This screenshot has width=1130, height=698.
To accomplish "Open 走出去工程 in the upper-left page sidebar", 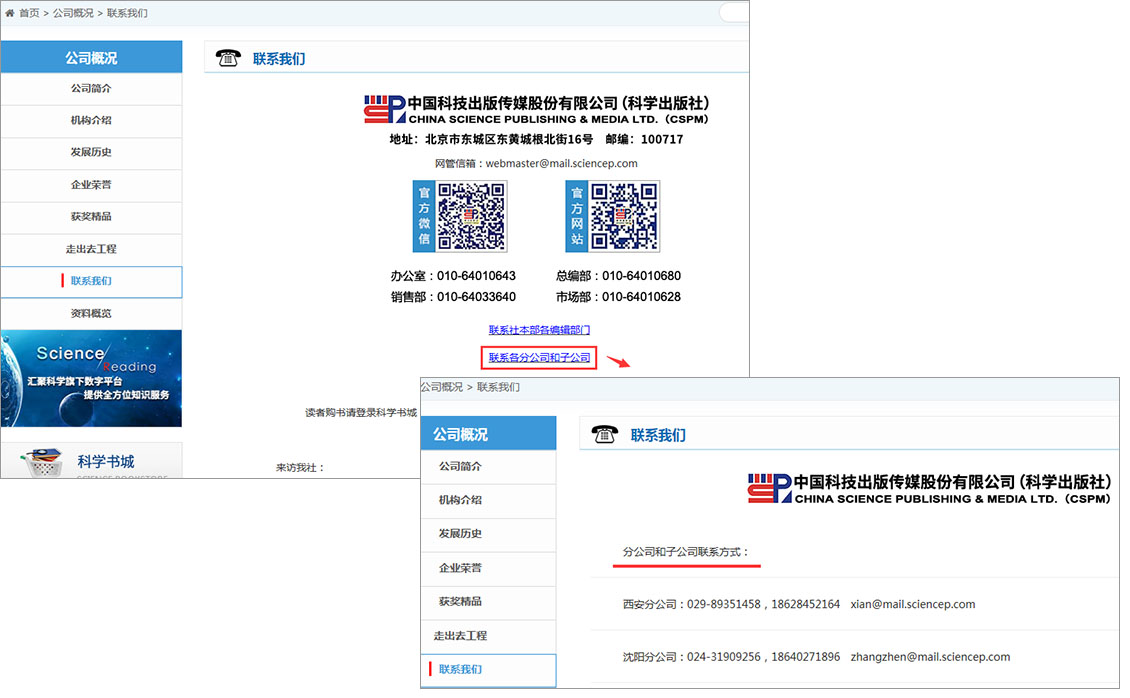I will coord(92,249).
